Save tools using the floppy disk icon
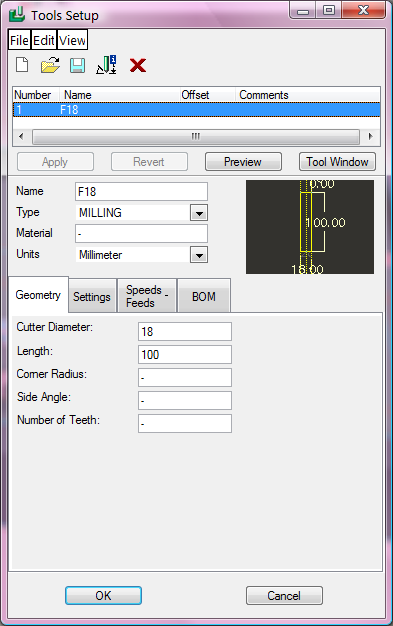Image resolution: width=393 pixels, height=626 pixels. pos(77,65)
